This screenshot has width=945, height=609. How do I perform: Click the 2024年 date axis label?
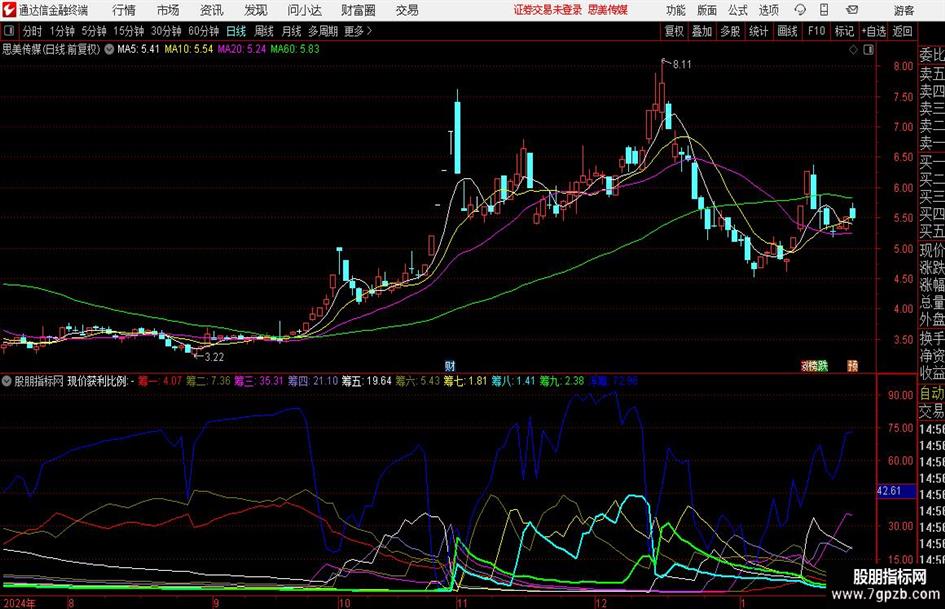[19, 603]
